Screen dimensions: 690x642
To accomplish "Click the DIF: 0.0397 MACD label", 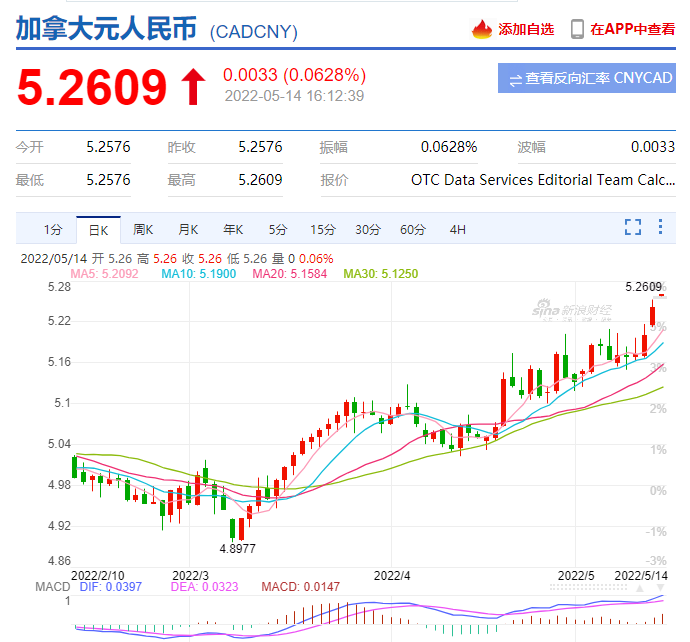I will [110, 587].
